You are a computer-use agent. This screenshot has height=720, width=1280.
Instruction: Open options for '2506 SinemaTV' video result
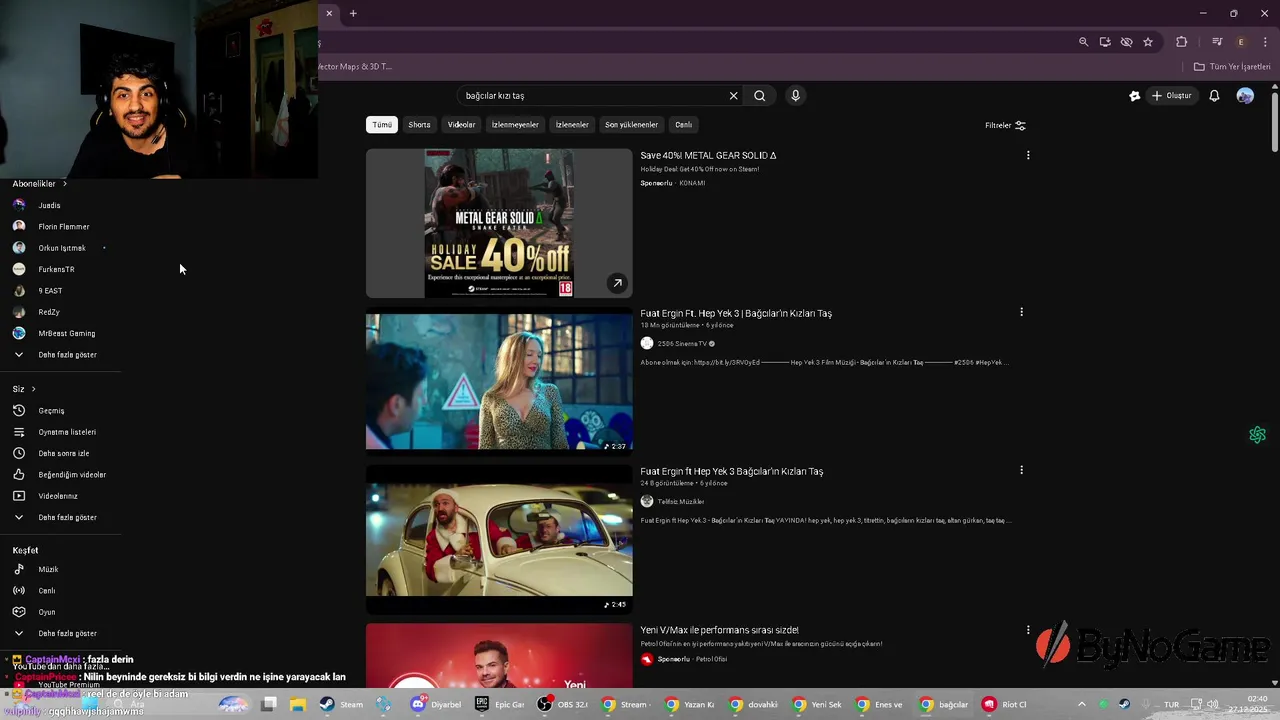point(1021,312)
